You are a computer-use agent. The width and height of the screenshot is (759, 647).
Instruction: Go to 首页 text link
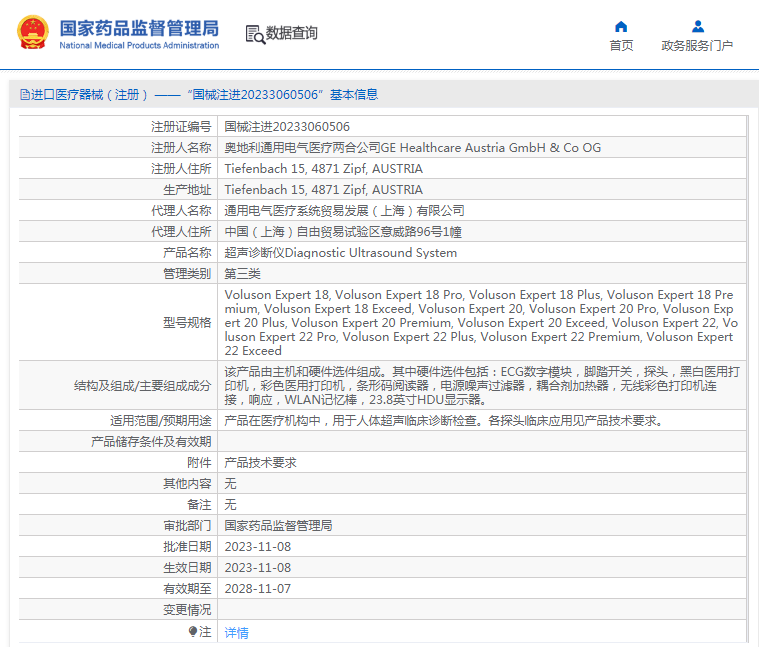[621, 45]
